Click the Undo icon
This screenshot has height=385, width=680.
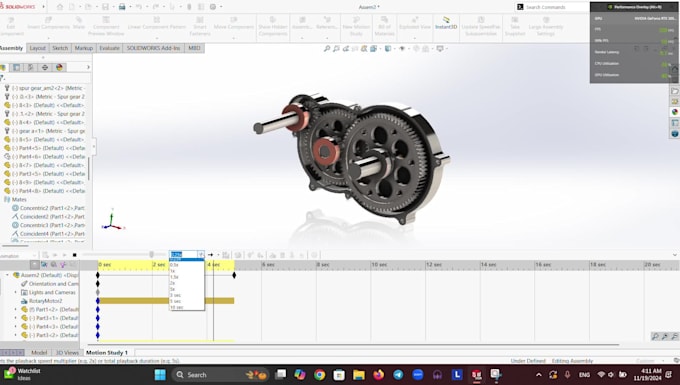coord(139,7)
